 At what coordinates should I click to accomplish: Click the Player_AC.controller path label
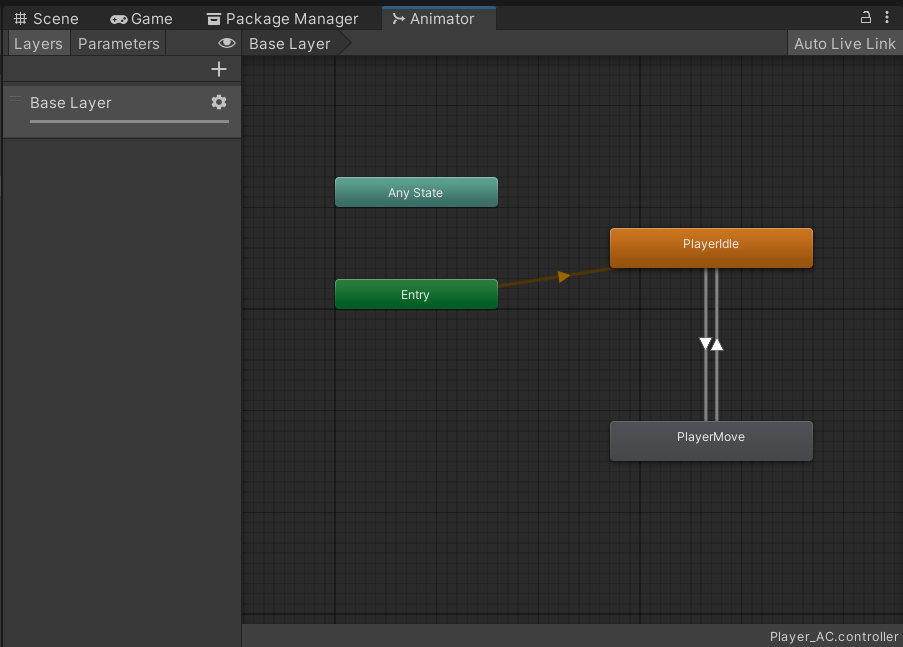[833, 637]
